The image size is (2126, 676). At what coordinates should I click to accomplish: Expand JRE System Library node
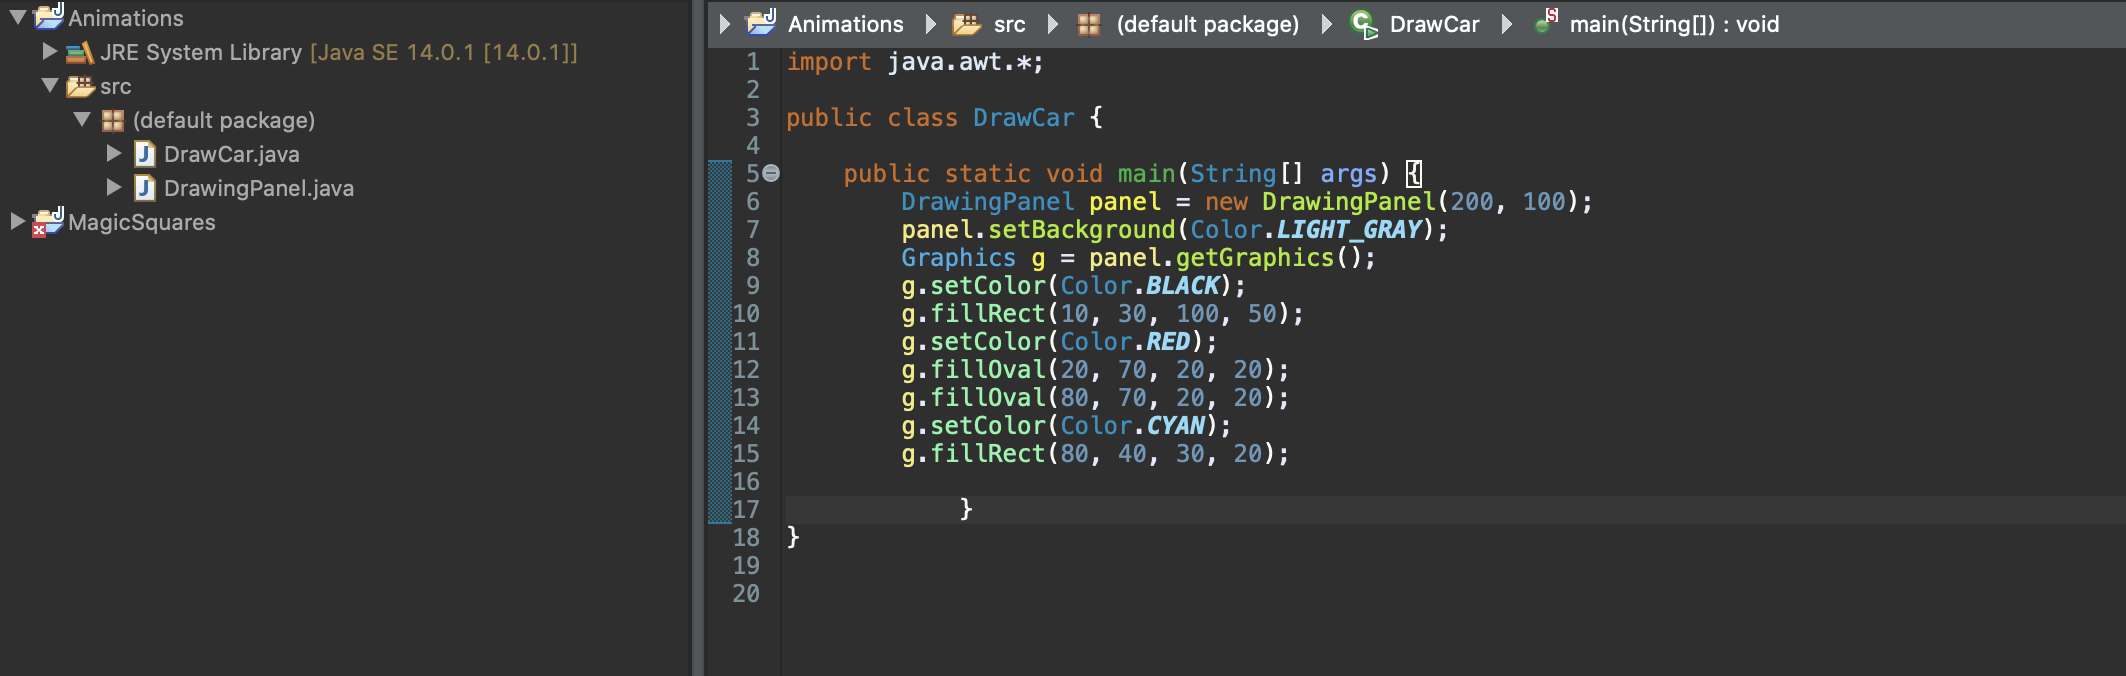point(50,50)
